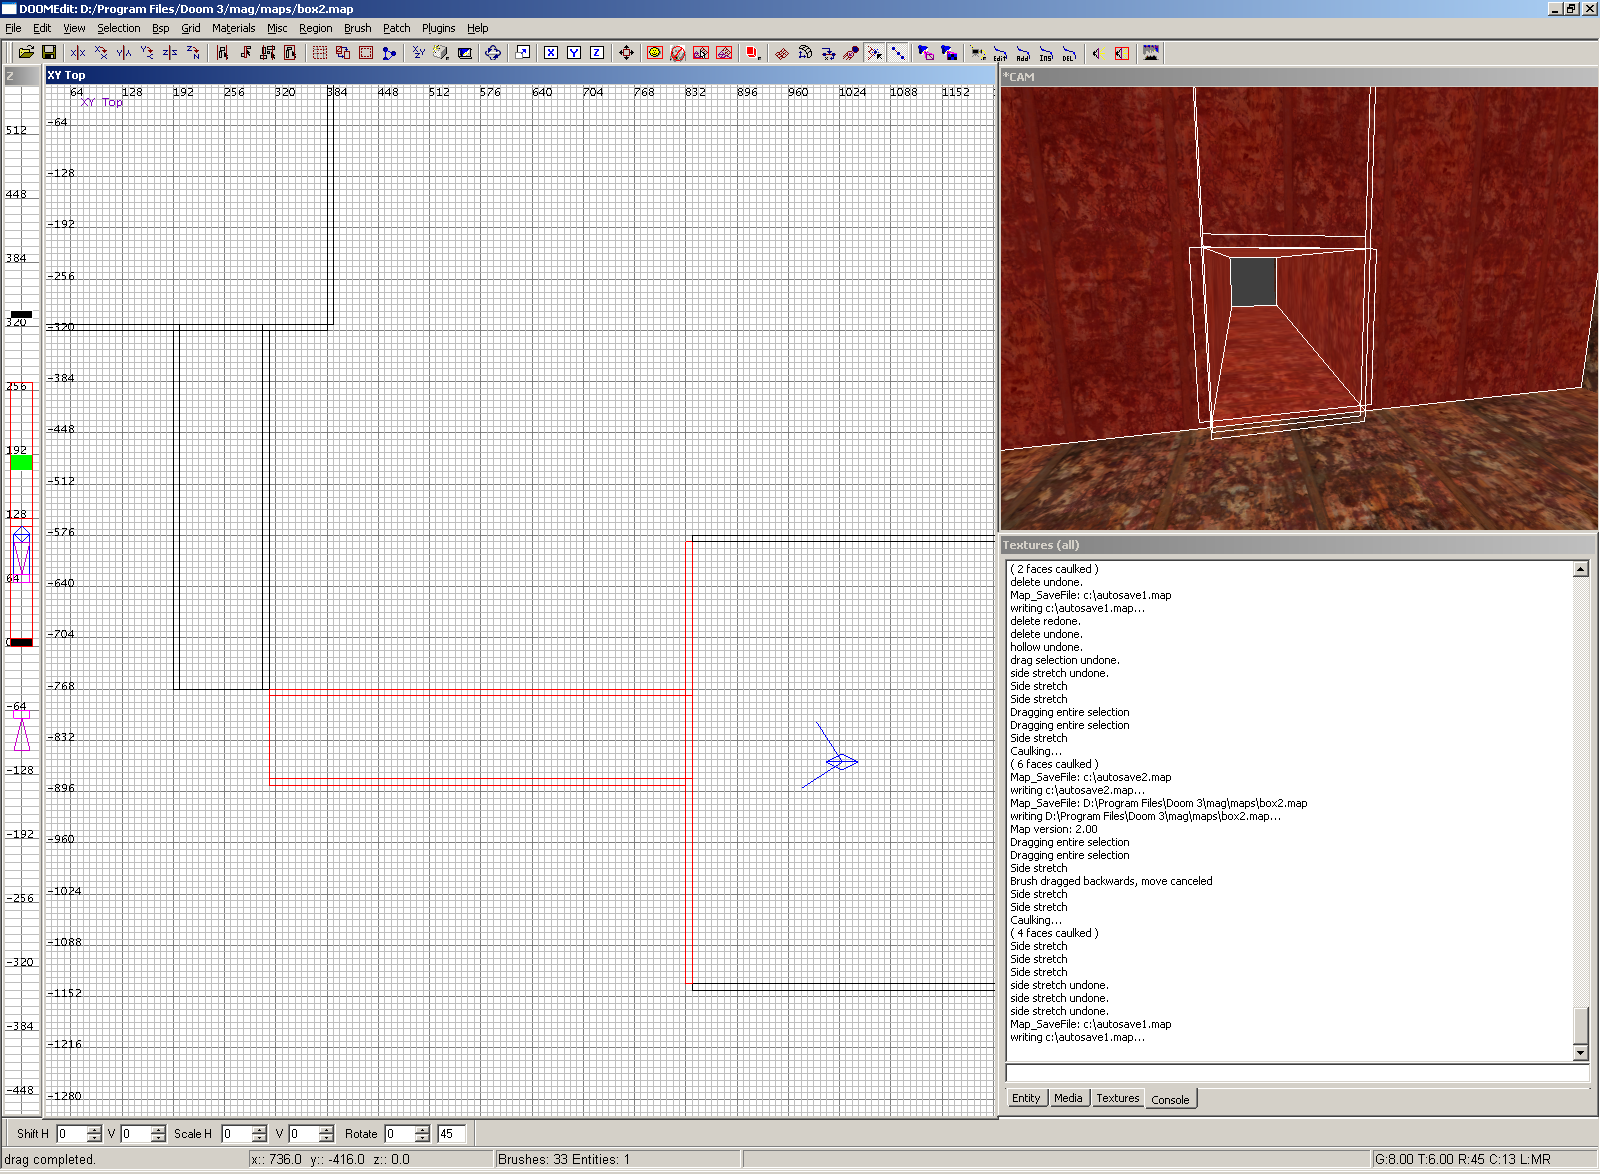
Task: Click the Shift H input field
Action: click(x=72, y=1134)
